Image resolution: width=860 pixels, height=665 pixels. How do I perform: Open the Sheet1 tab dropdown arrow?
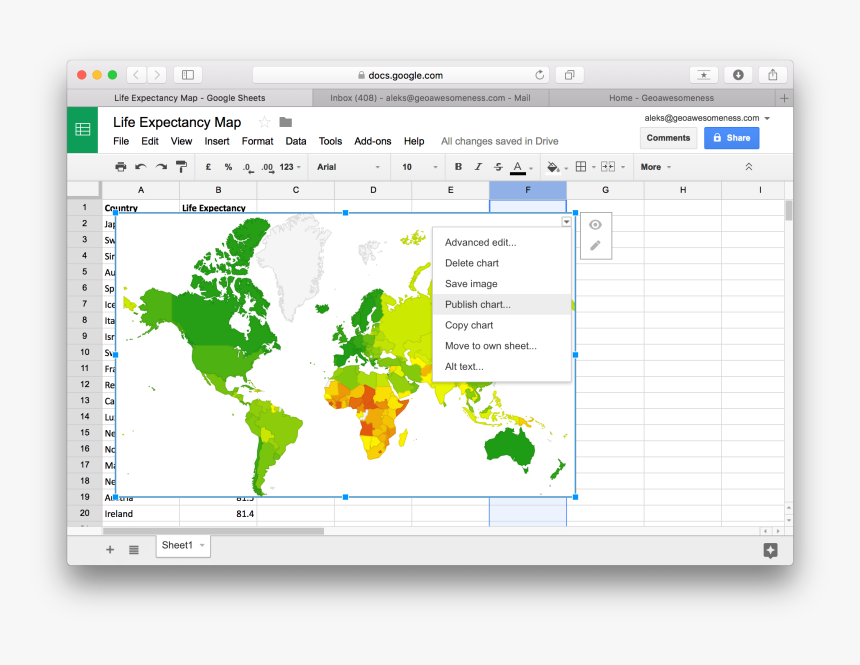[x=202, y=545]
